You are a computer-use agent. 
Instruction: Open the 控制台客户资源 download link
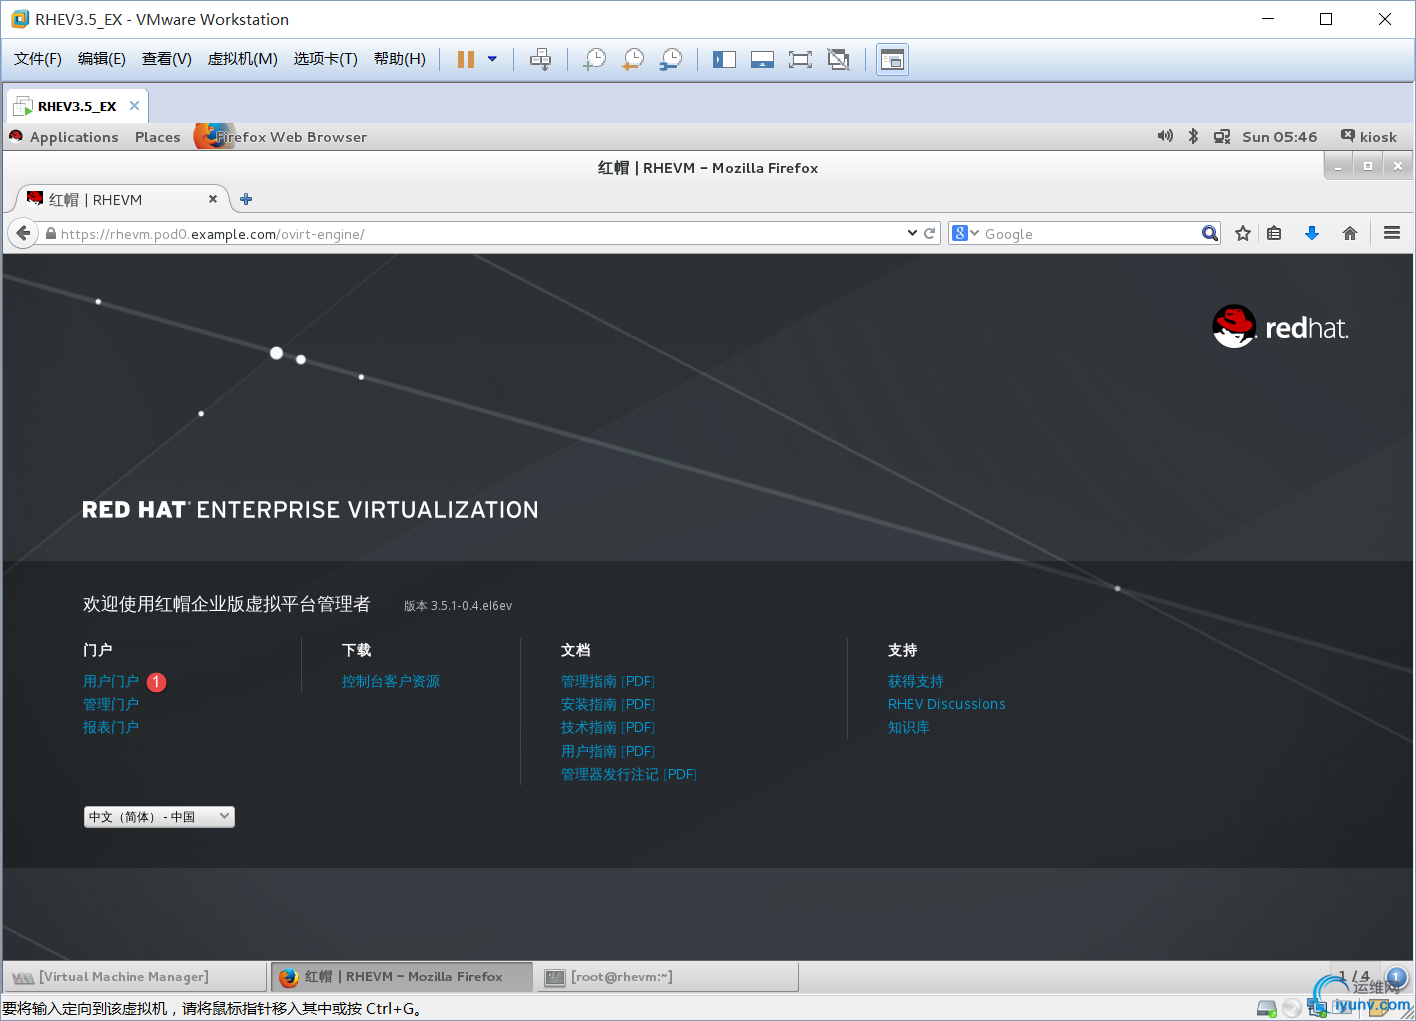391,681
